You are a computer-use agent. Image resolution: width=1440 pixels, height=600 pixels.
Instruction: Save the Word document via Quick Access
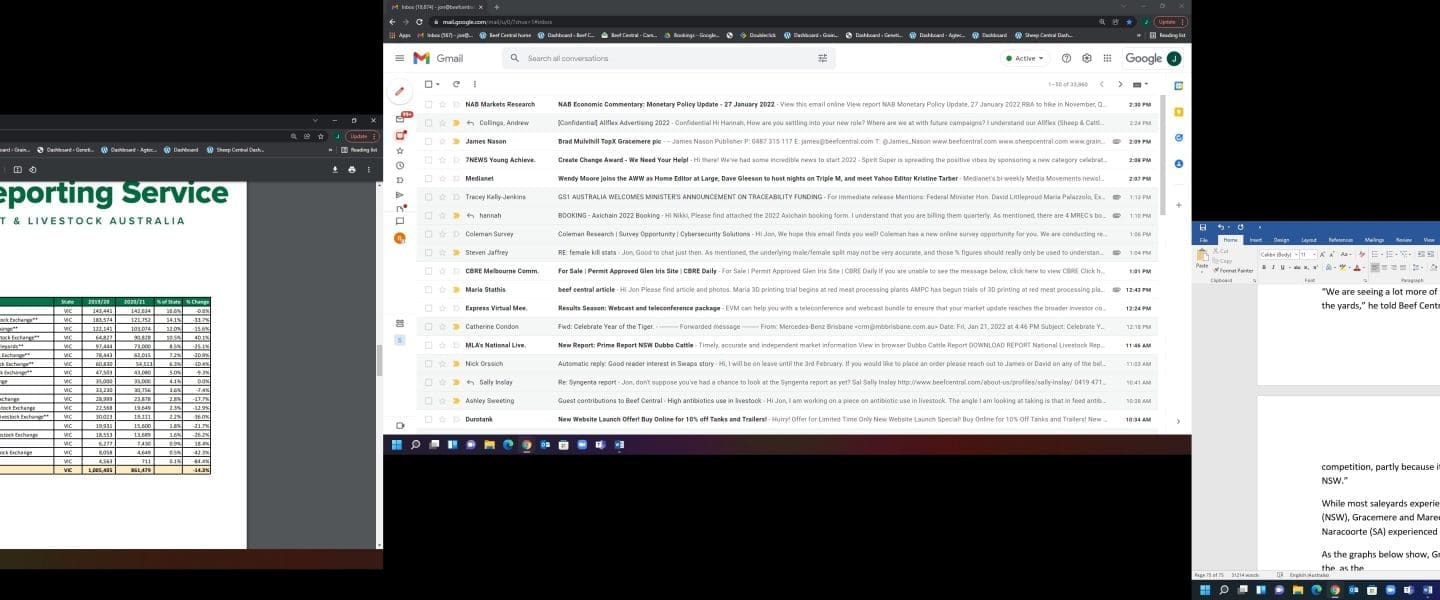1203,227
